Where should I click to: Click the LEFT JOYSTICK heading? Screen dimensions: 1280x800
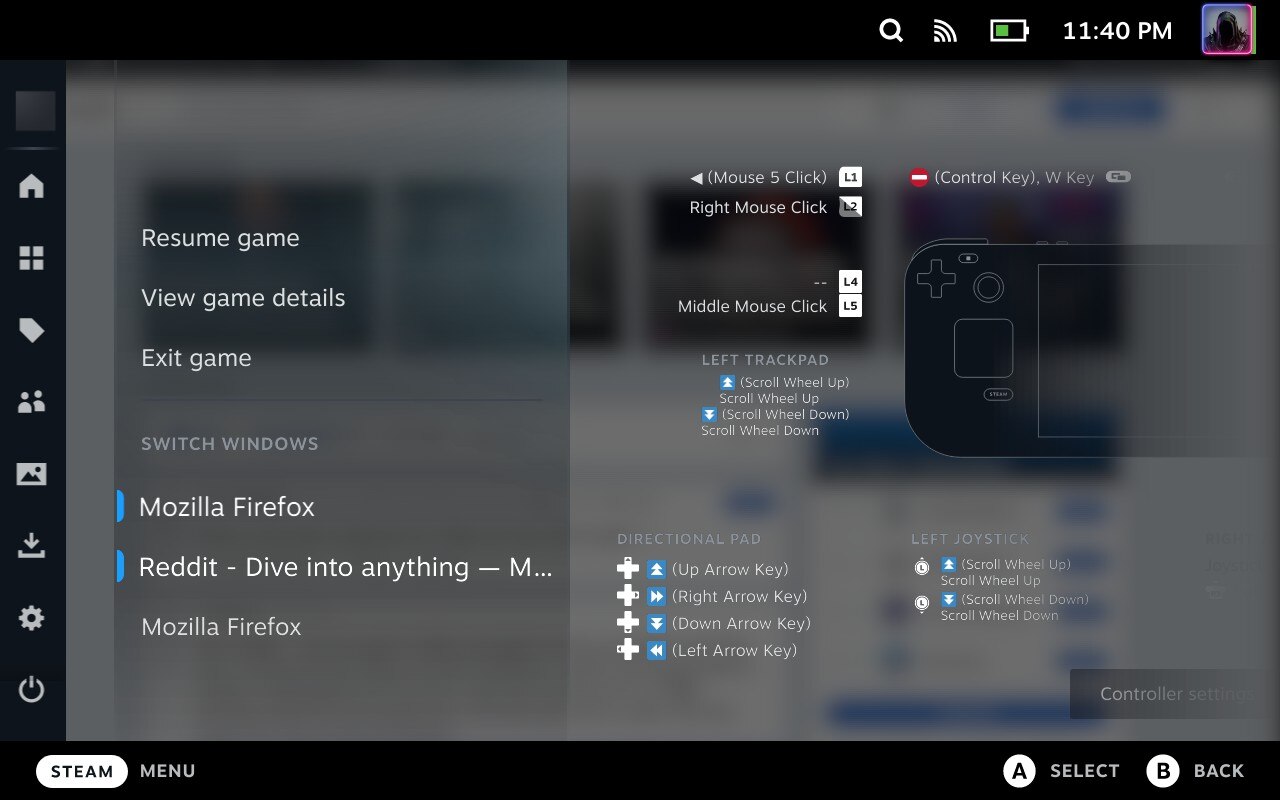coord(970,539)
